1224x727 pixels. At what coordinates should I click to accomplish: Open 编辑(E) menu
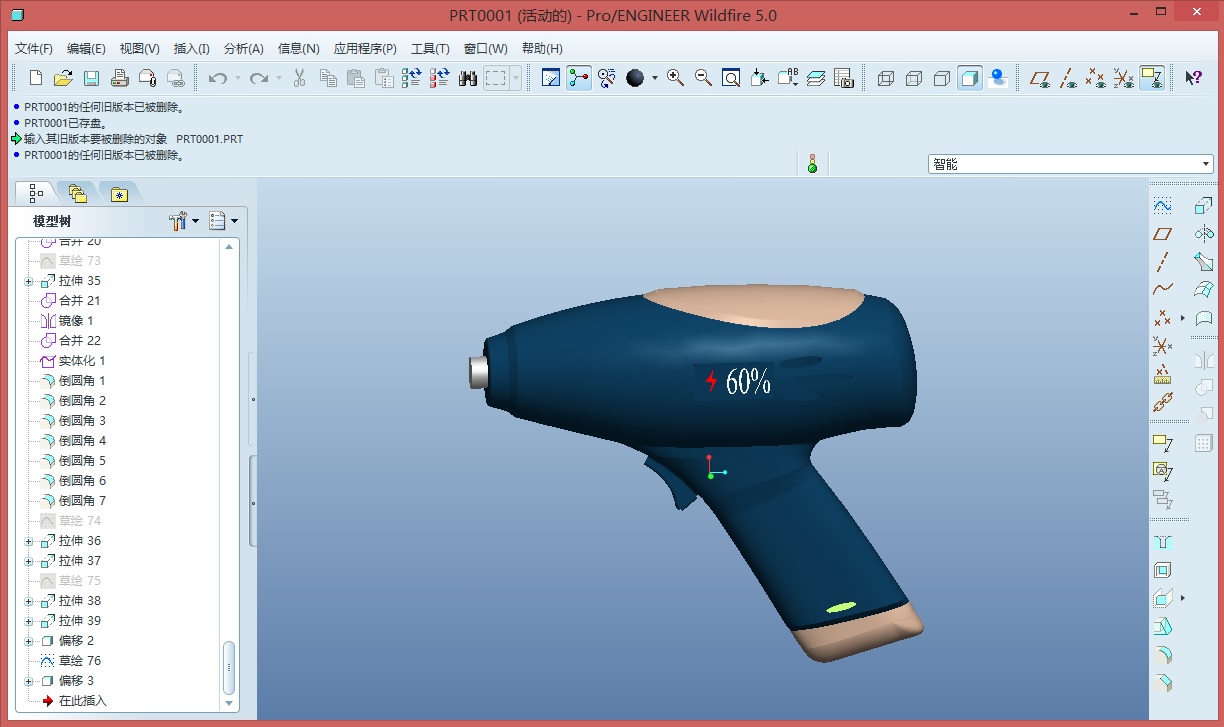coord(86,48)
